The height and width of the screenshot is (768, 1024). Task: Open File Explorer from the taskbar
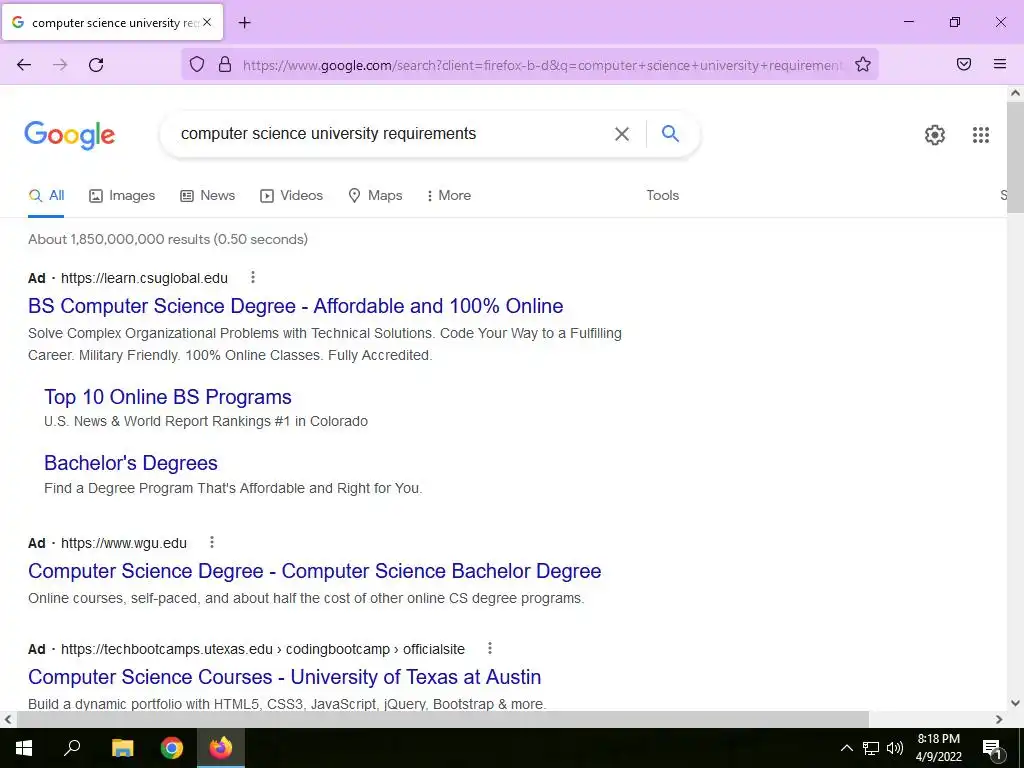point(122,748)
